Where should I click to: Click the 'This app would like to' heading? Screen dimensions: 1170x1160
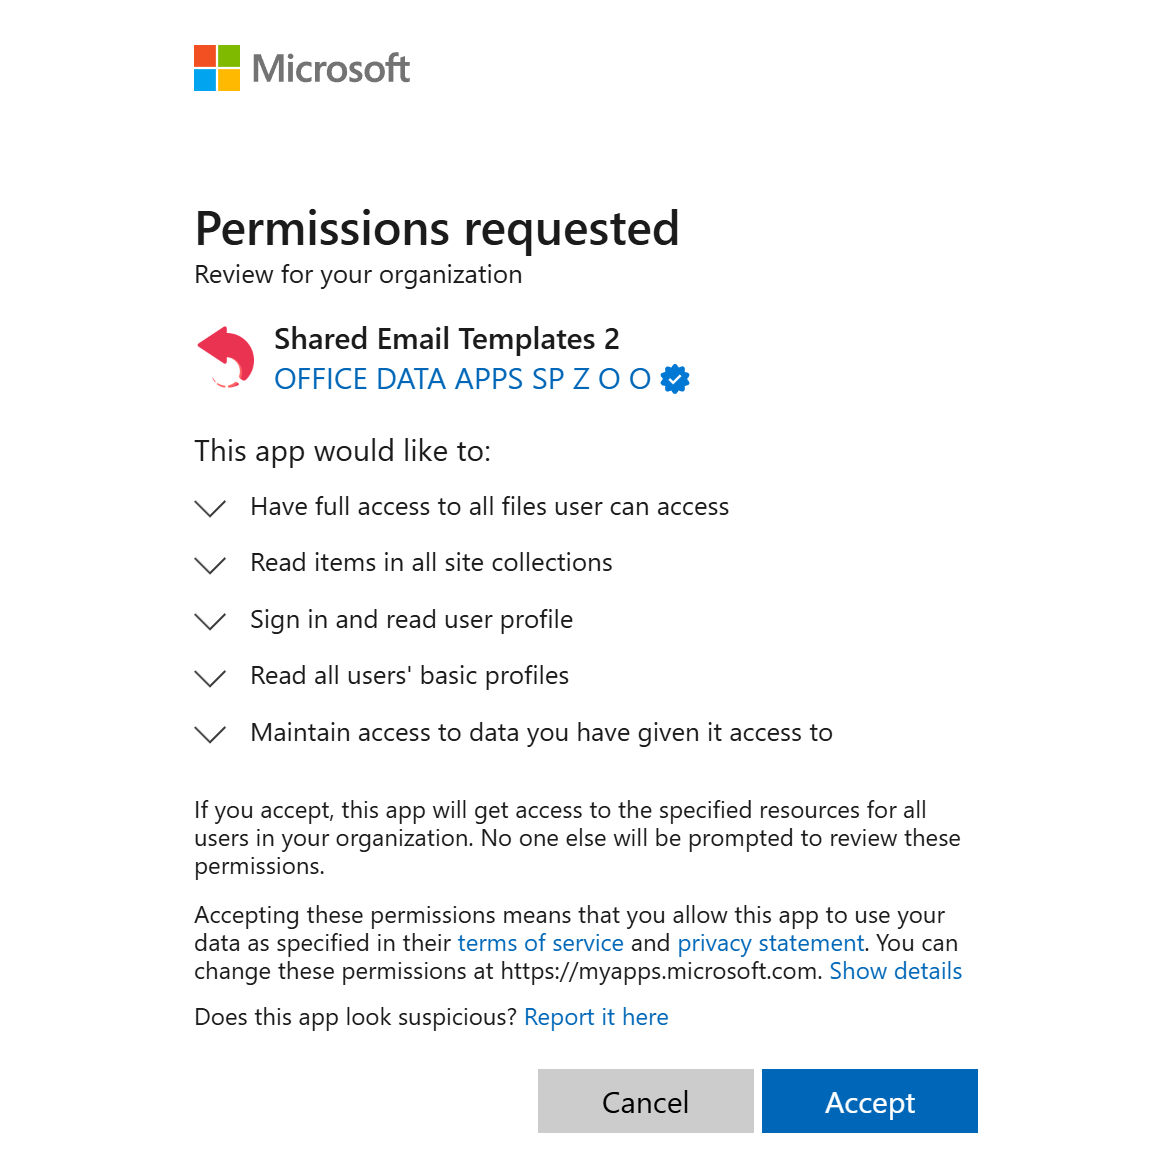344,451
